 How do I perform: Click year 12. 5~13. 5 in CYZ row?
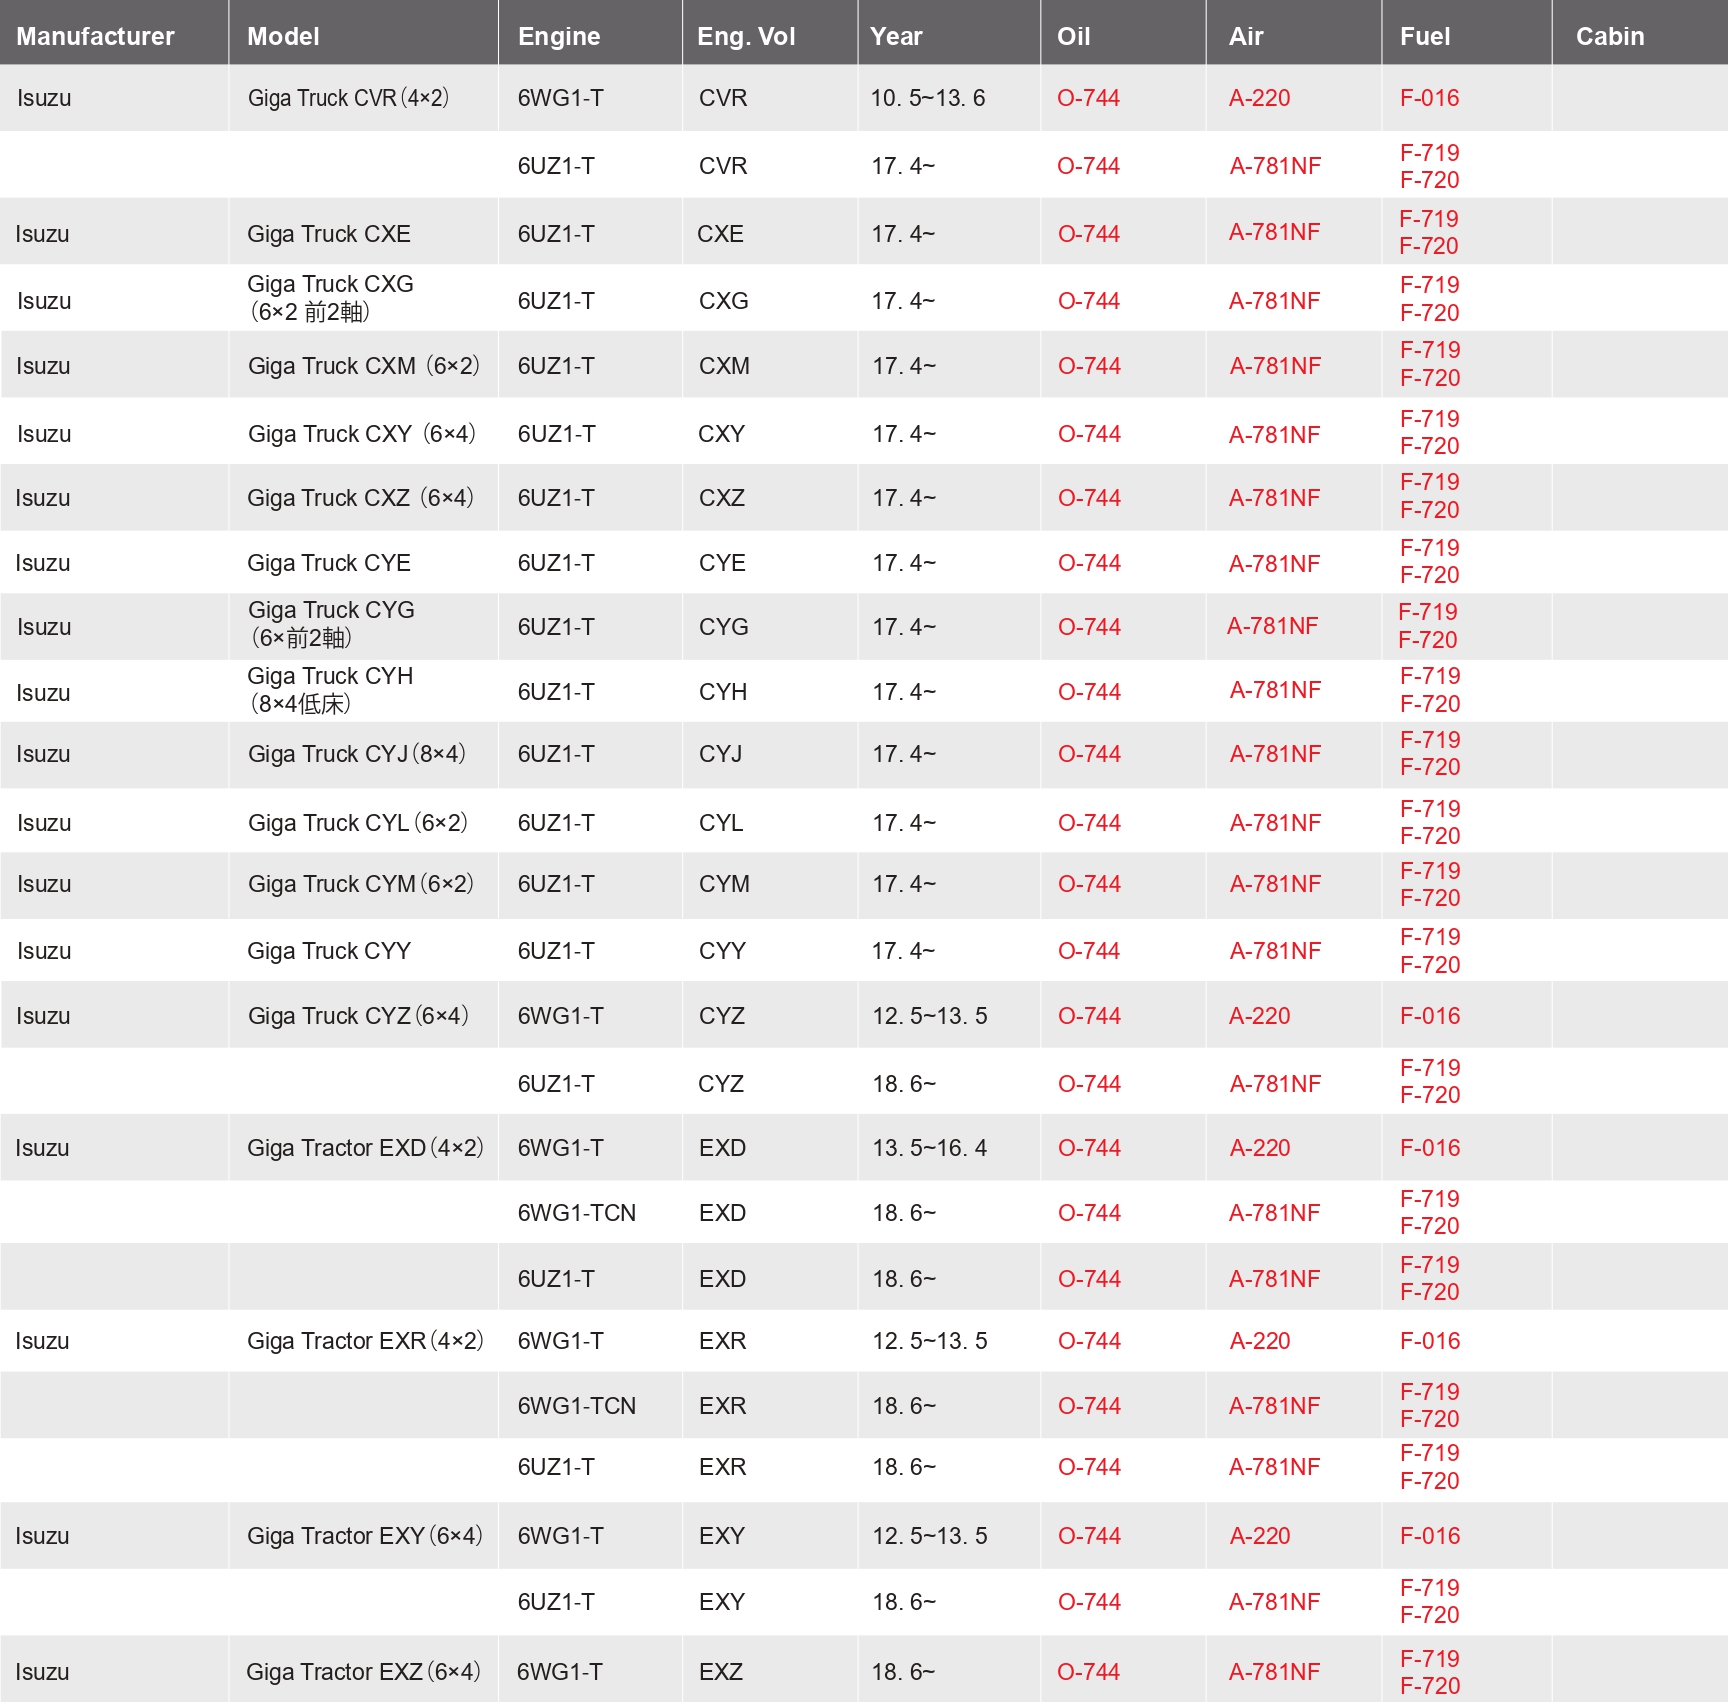pyautogui.click(x=930, y=1016)
